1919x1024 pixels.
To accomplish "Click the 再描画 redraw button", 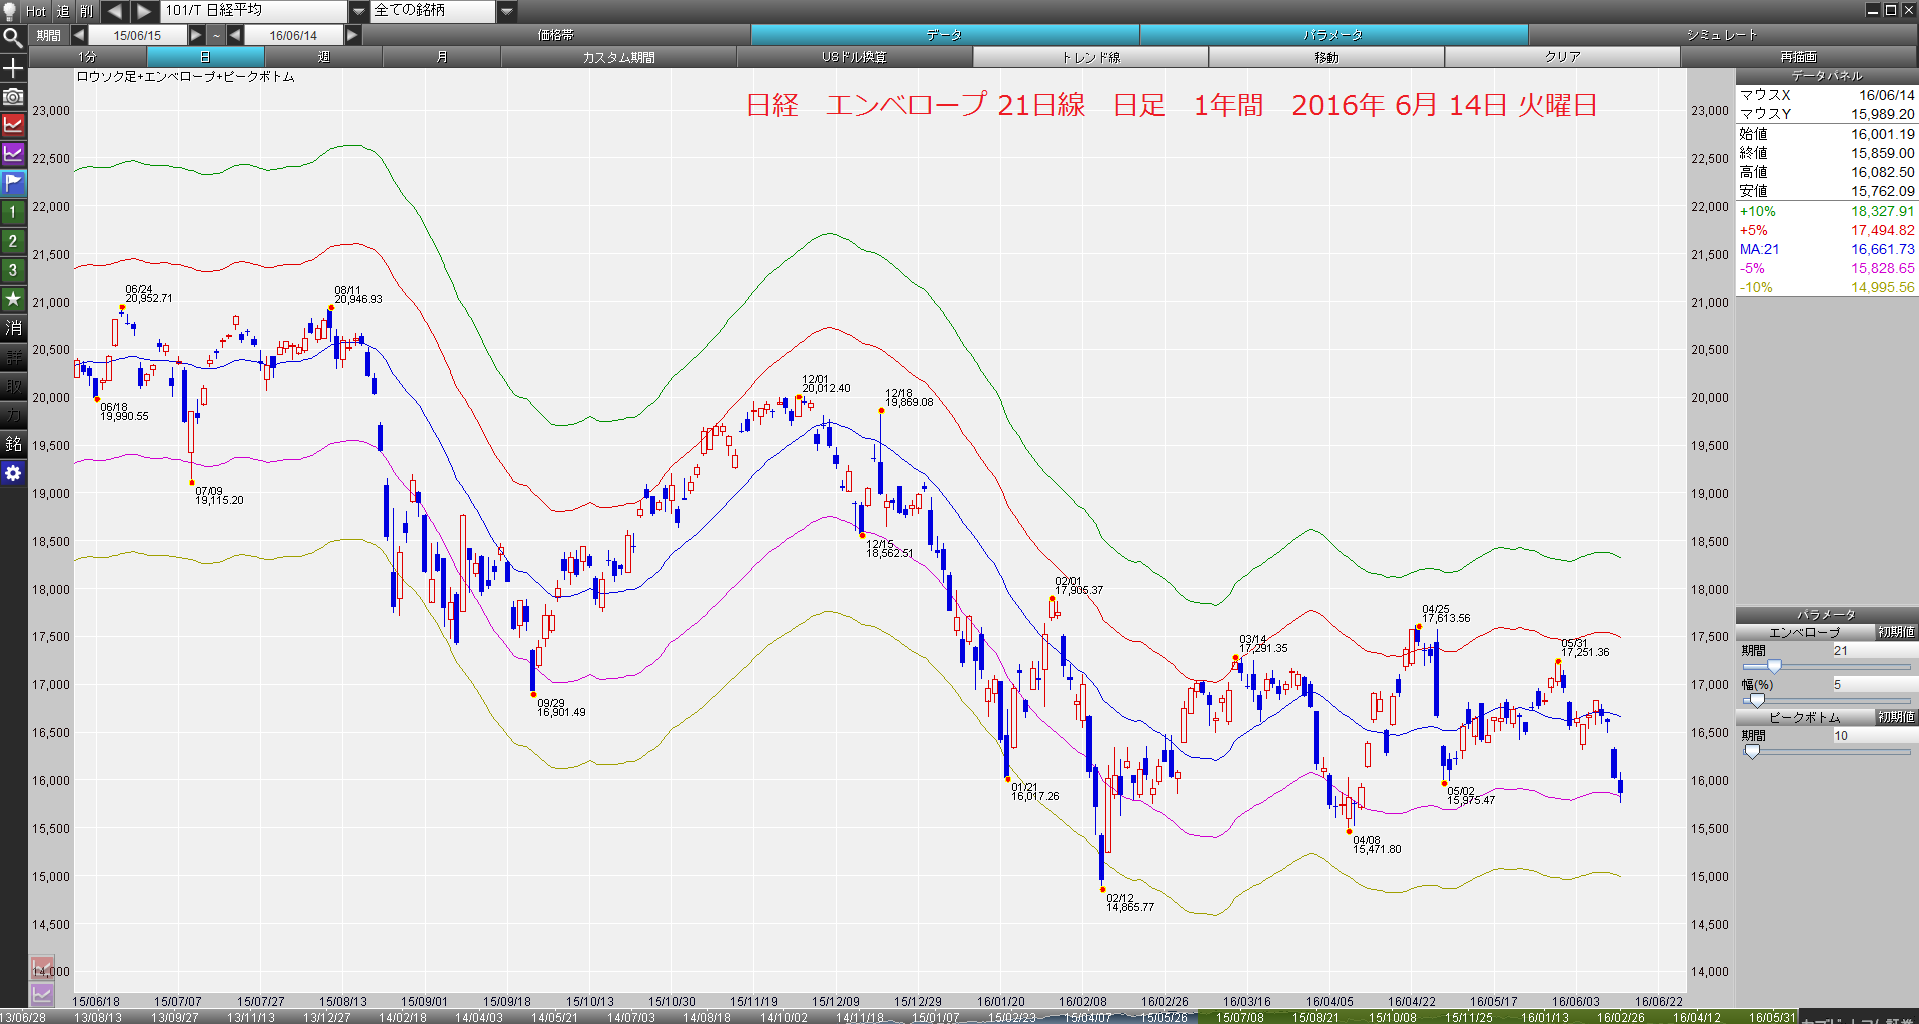I will click(1798, 57).
